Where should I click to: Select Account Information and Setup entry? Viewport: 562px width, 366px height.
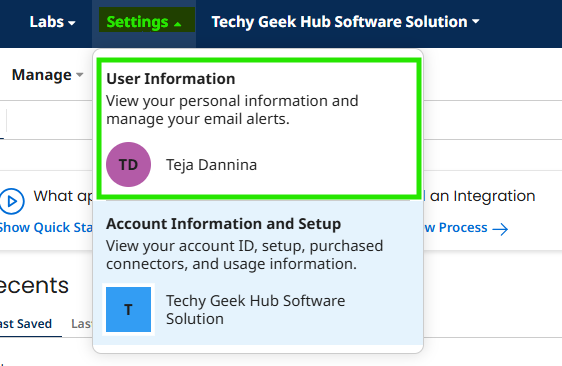(x=258, y=272)
